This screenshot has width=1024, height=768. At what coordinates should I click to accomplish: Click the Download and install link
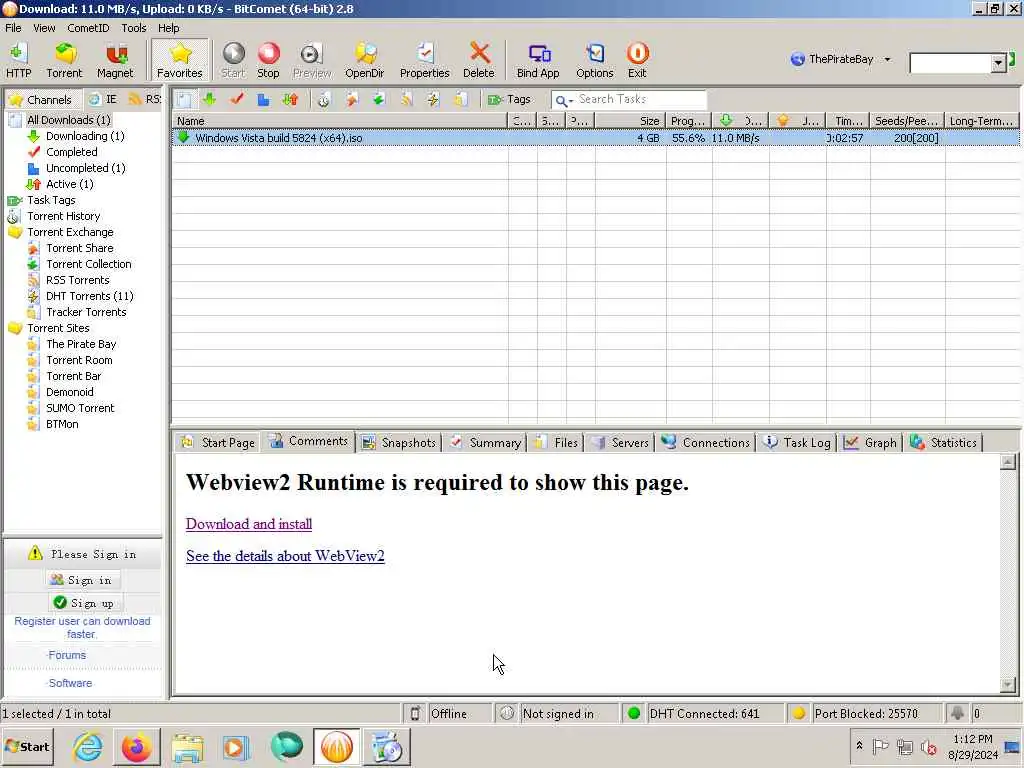coord(249,524)
